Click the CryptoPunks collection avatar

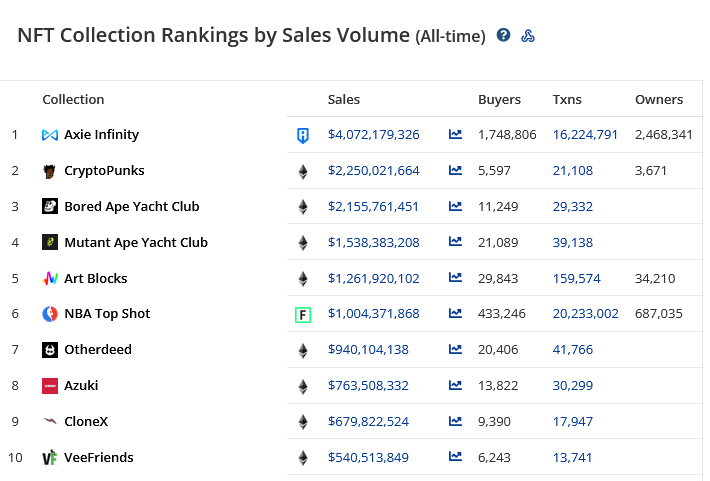pos(49,171)
